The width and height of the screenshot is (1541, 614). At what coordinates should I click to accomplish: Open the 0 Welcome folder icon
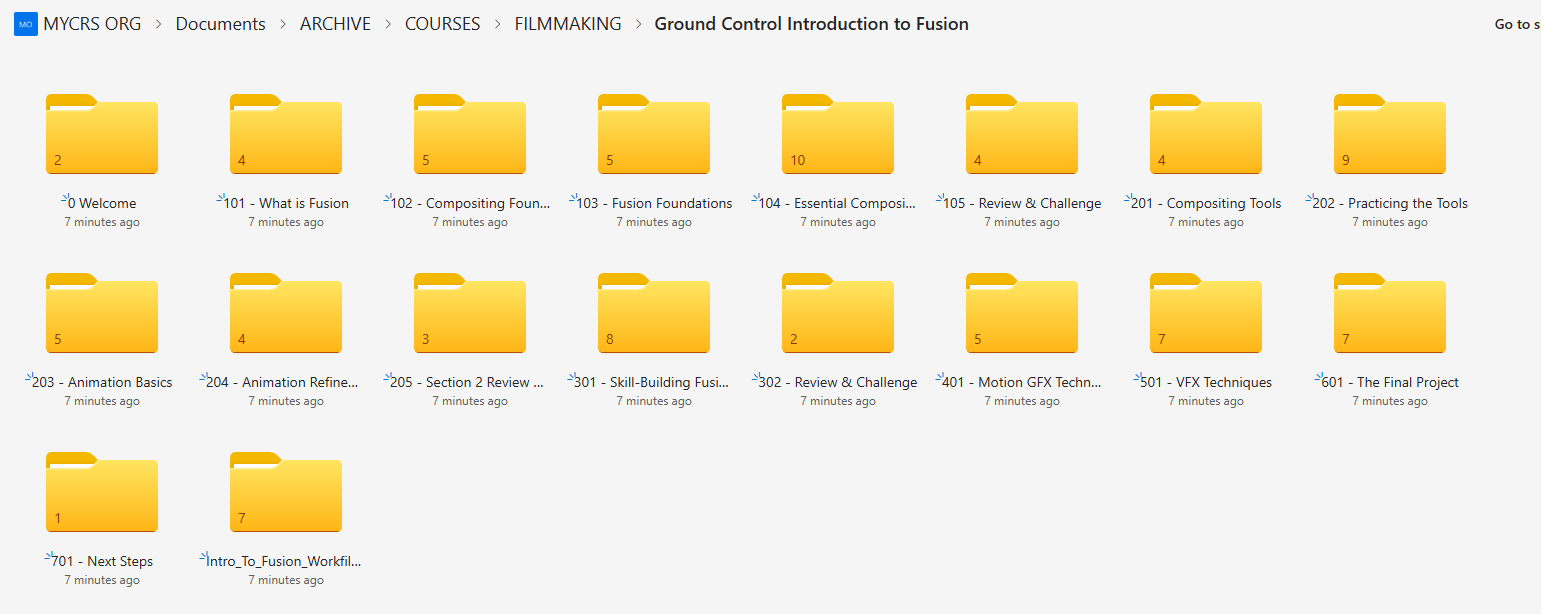pos(102,135)
